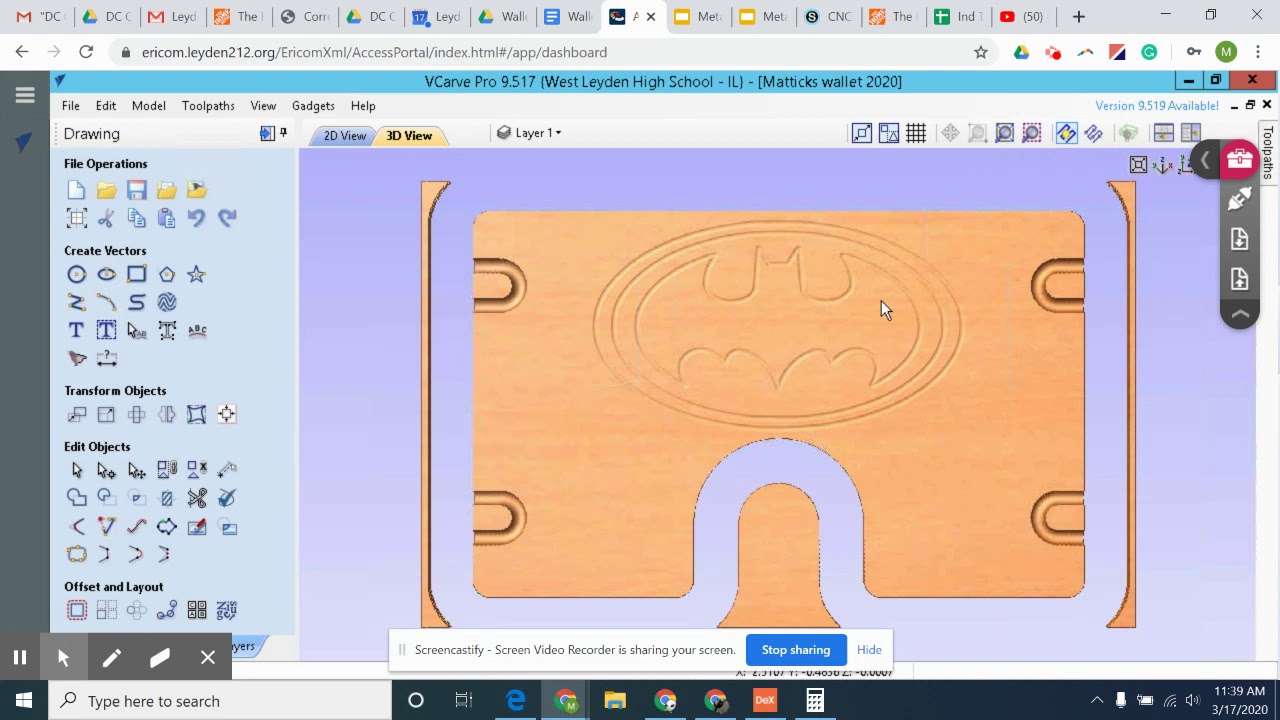Select the Screencastify pen annotation tool
This screenshot has width=1280, height=720.
[111, 658]
